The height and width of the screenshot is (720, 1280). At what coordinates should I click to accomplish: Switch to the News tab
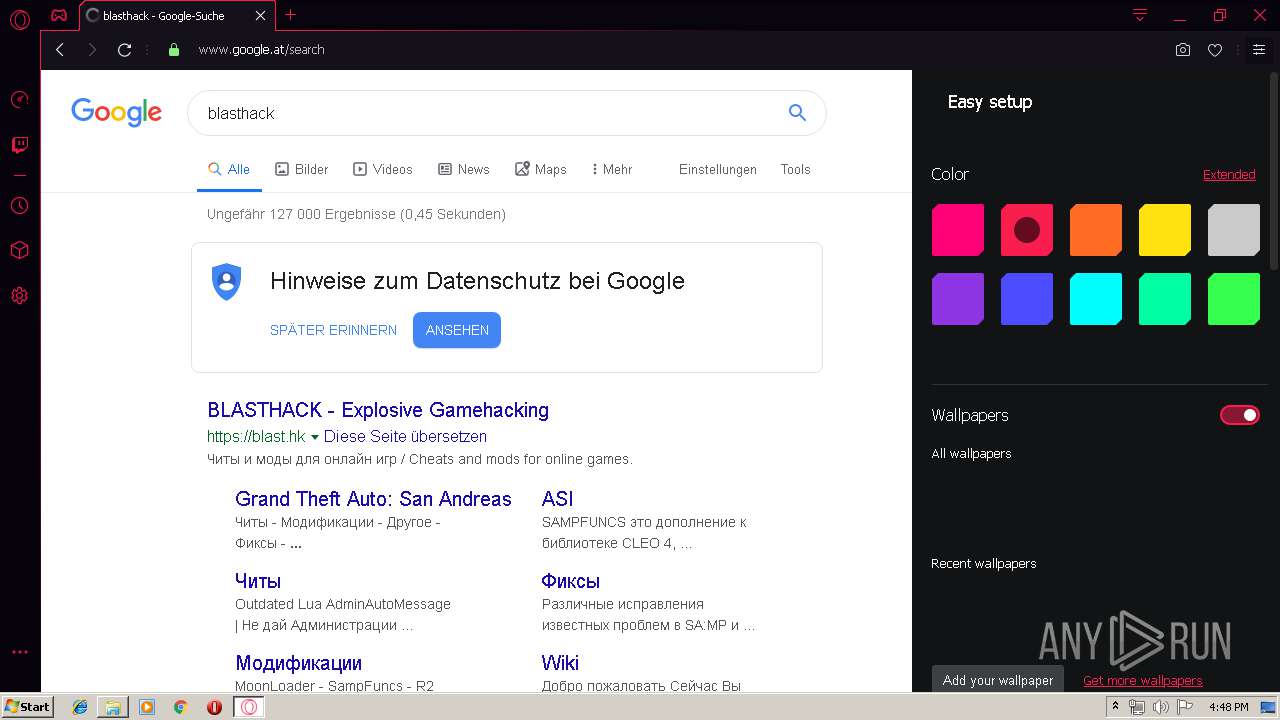coord(464,169)
